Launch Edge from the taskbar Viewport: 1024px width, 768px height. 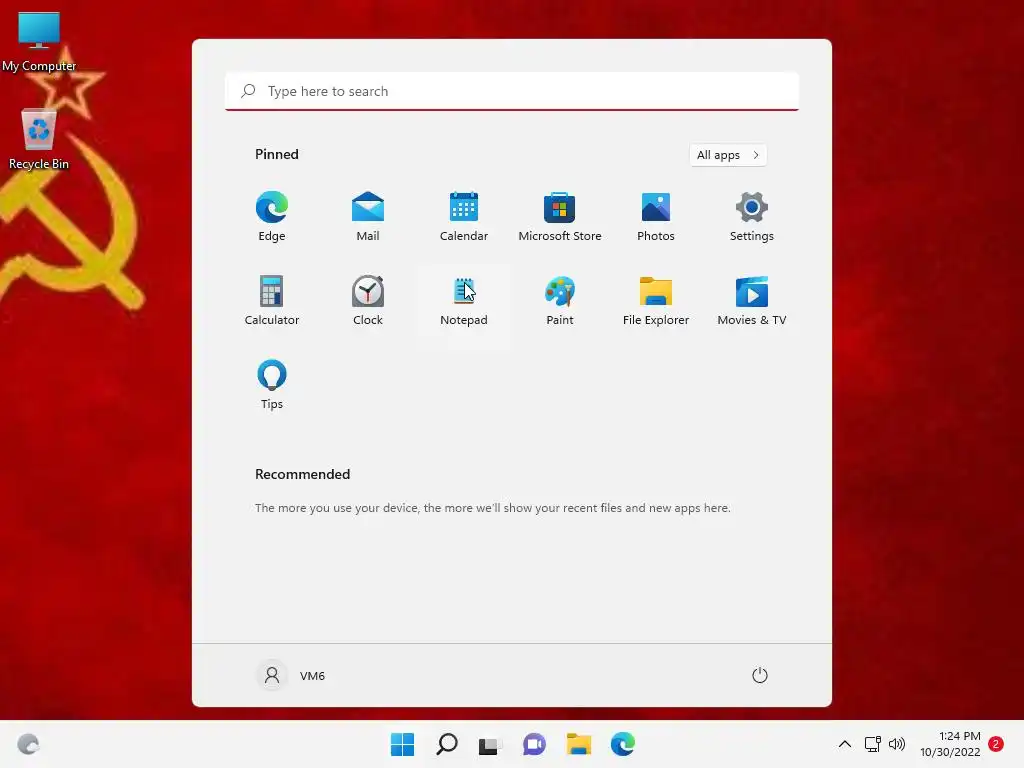point(622,744)
